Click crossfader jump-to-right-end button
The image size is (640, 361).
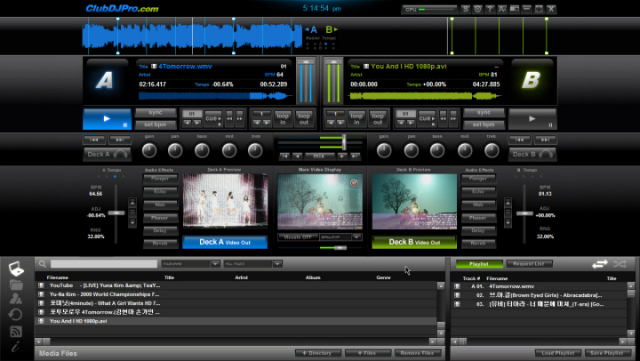(355, 156)
